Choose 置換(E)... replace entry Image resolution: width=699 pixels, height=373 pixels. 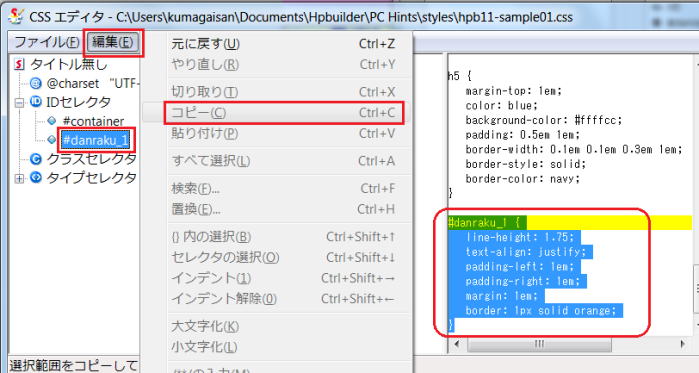(x=283, y=209)
